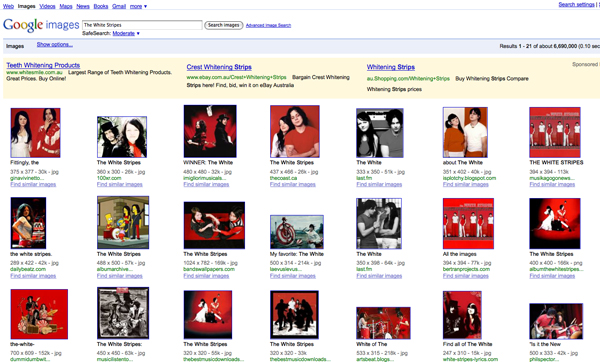Open the Simpsons cartoon thumbnail from albumarchive
Screen dimensions: 600x362
(123, 222)
